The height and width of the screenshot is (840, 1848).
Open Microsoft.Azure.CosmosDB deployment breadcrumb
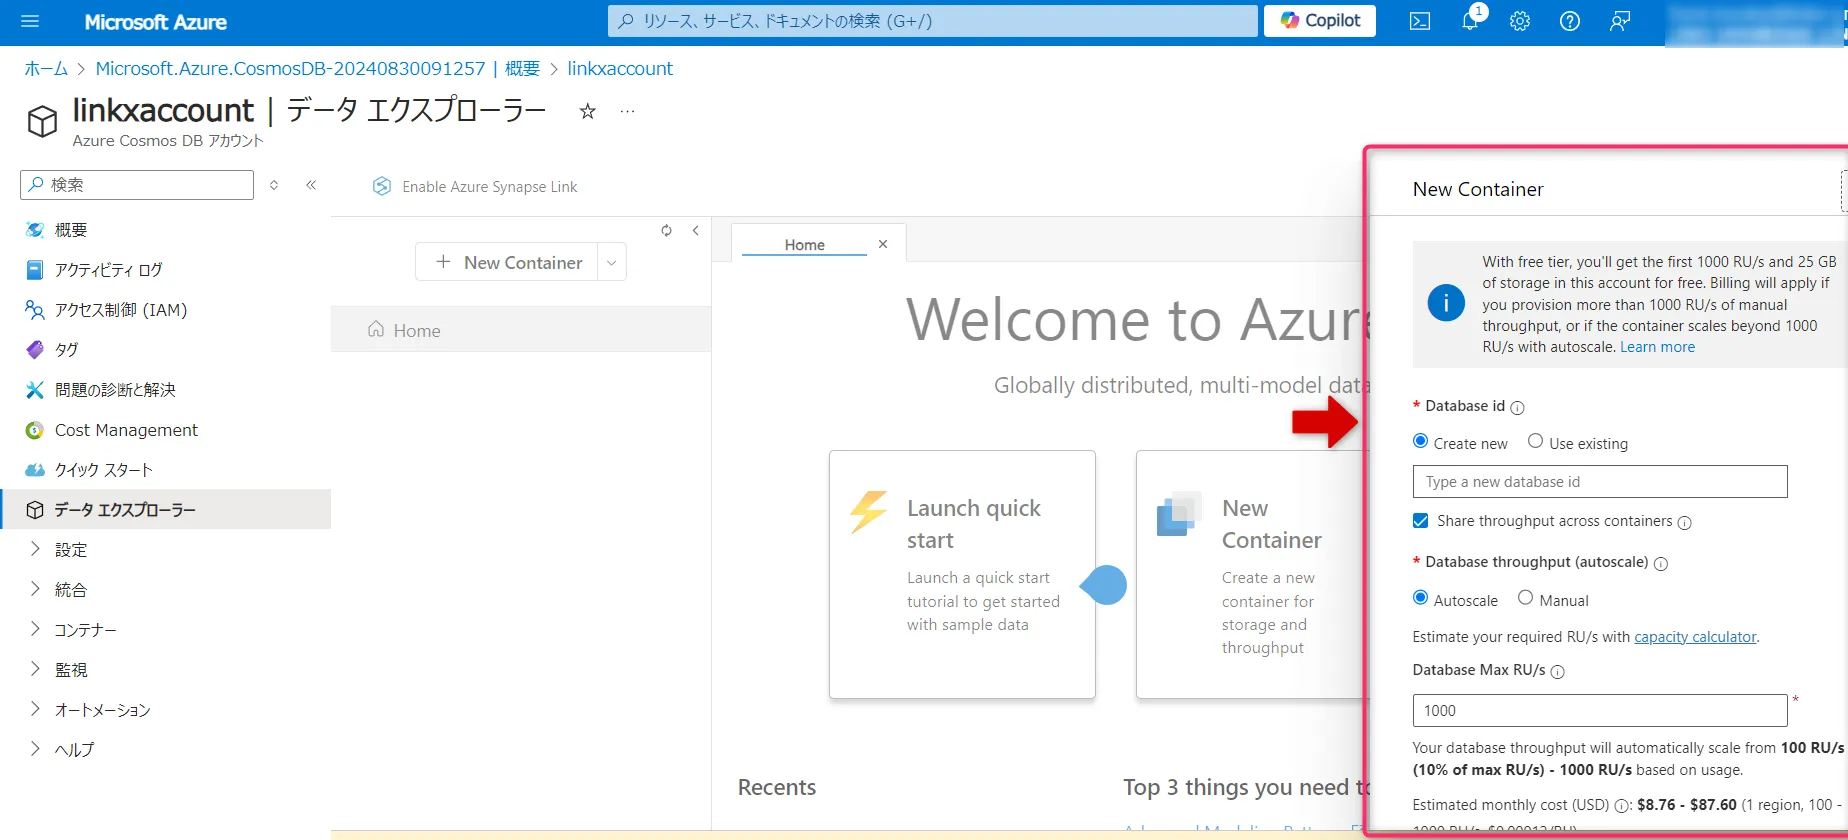tap(318, 68)
